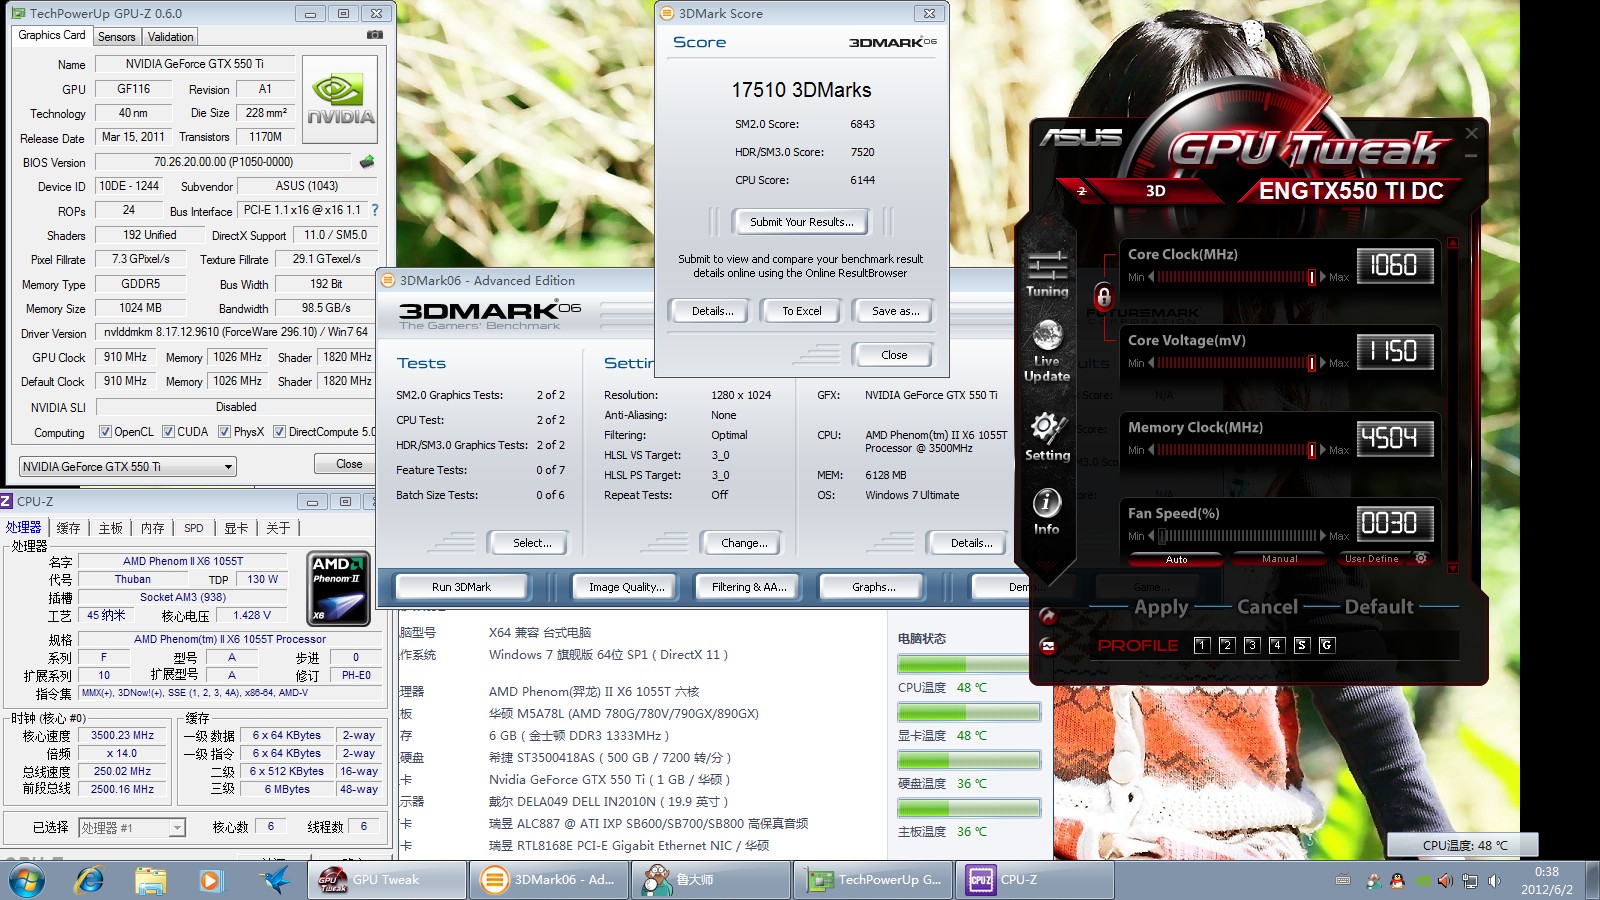Click Save as in 3DMark Score
Image resolution: width=1600 pixels, height=900 pixels.
(895, 311)
